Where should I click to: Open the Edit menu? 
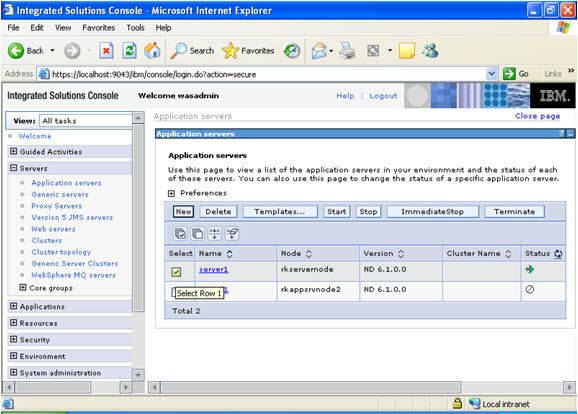click(x=37, y=28)
